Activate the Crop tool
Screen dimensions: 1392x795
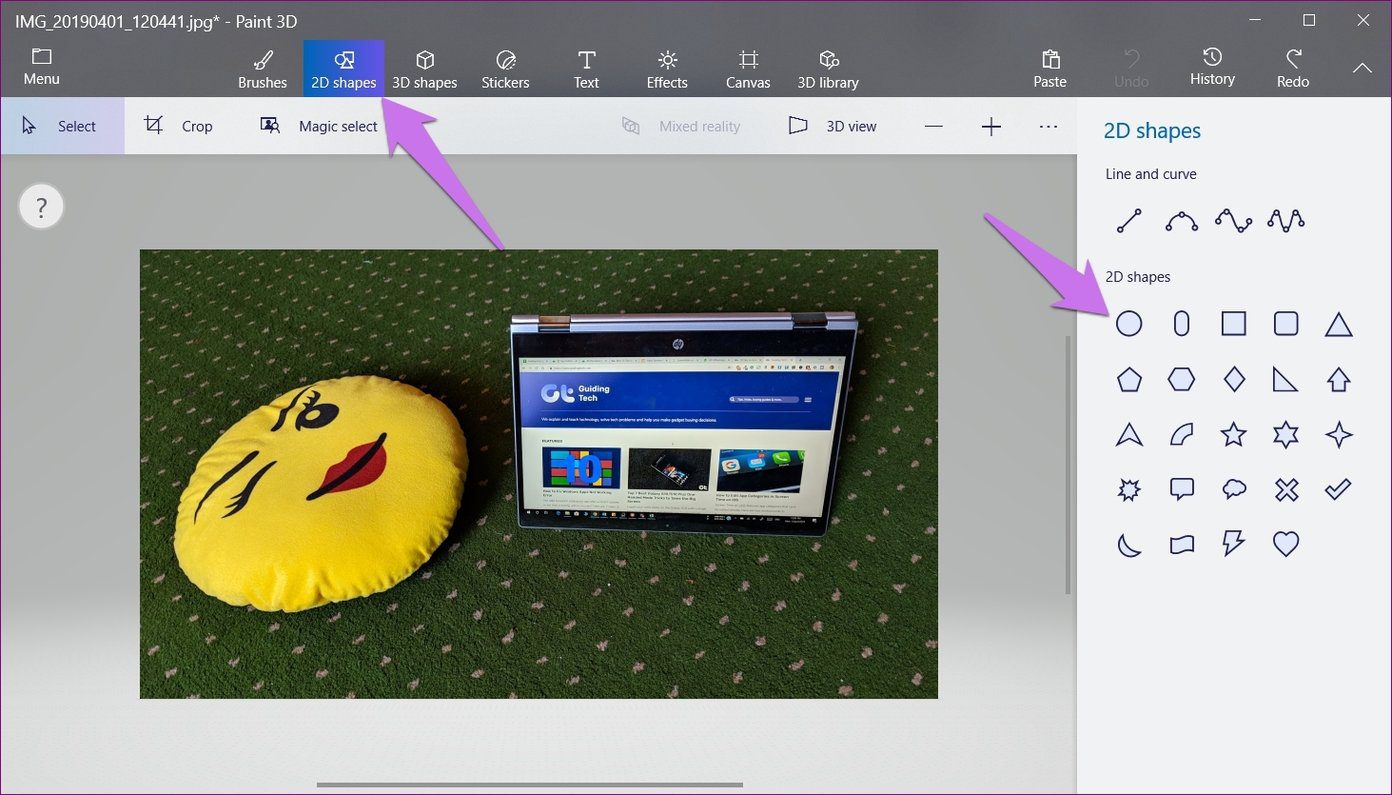(179, 126)
